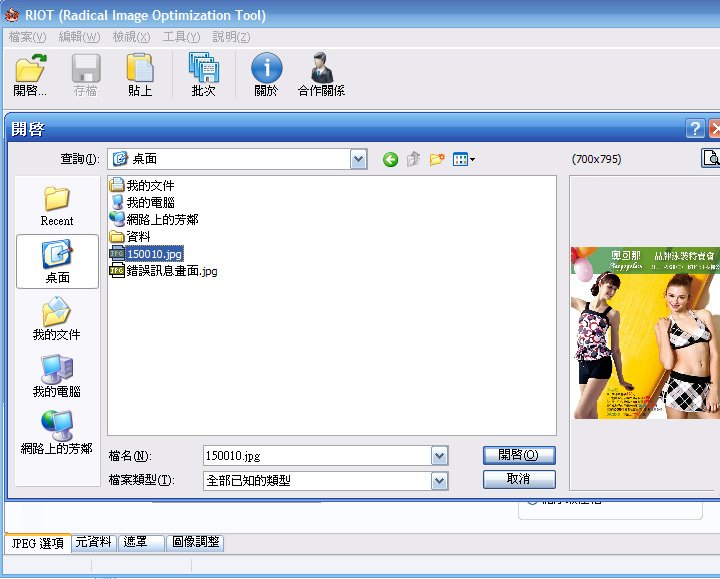Select Recent in the places sidebar
The image size is (720, 579).
click(57, 207)
